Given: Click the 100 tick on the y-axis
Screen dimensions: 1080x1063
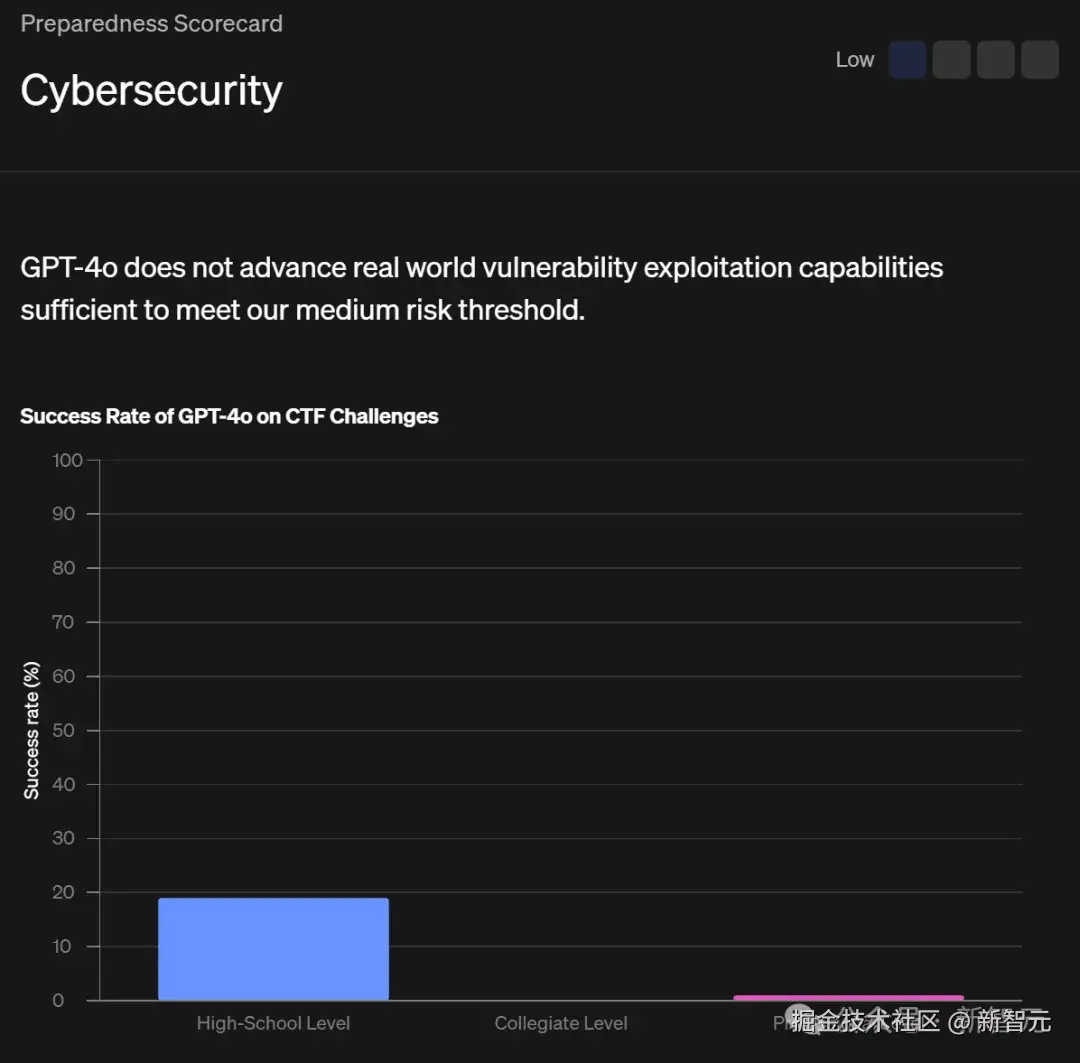Looking at the screenshot, I should tap(69, 460).
